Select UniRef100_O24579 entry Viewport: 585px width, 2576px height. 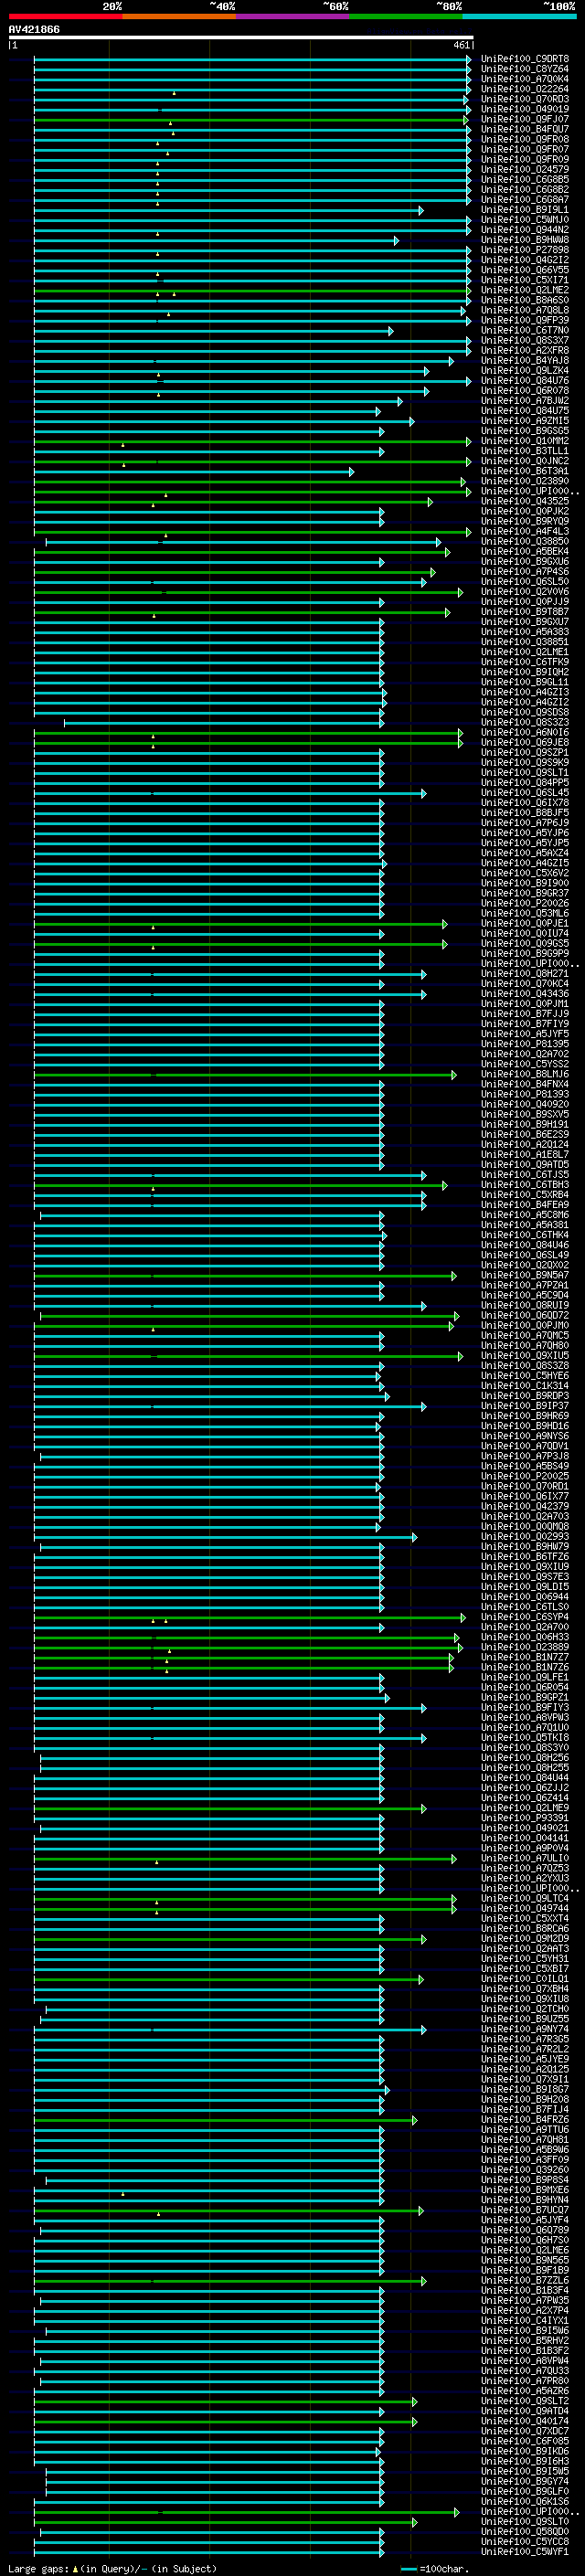click(524, 169)
